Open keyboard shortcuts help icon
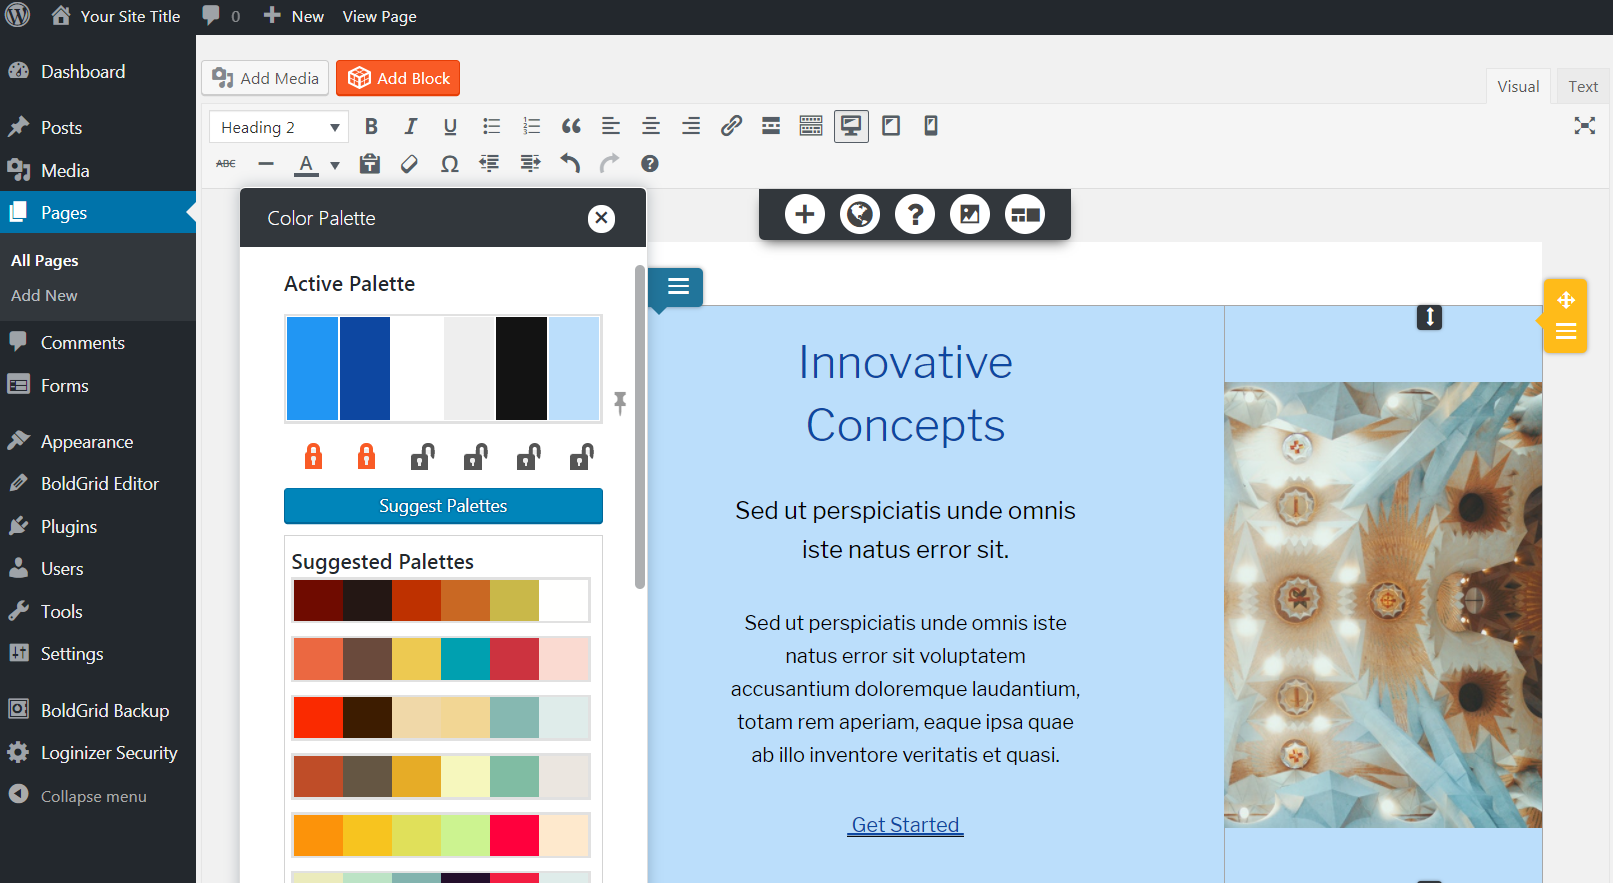The height and width of the screenshot is (883, 1613). pos(650,164)
